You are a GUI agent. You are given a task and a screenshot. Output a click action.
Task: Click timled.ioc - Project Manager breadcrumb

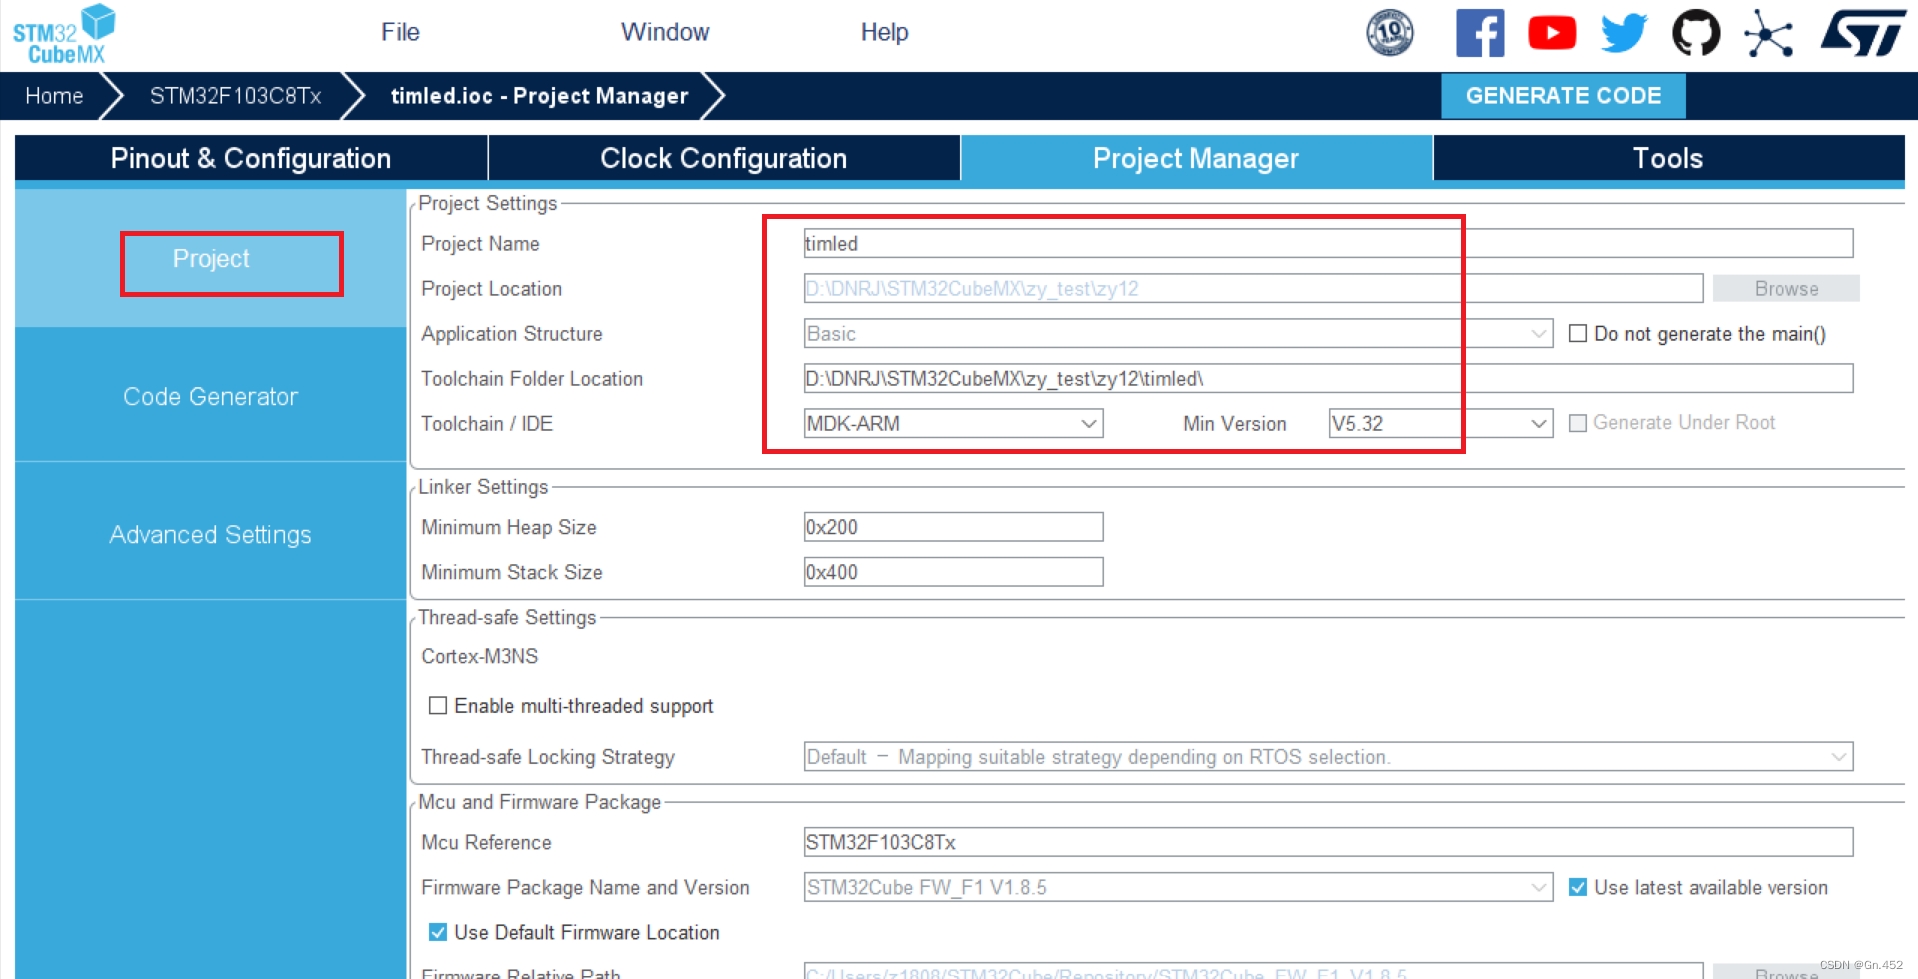tap(539, 96)
